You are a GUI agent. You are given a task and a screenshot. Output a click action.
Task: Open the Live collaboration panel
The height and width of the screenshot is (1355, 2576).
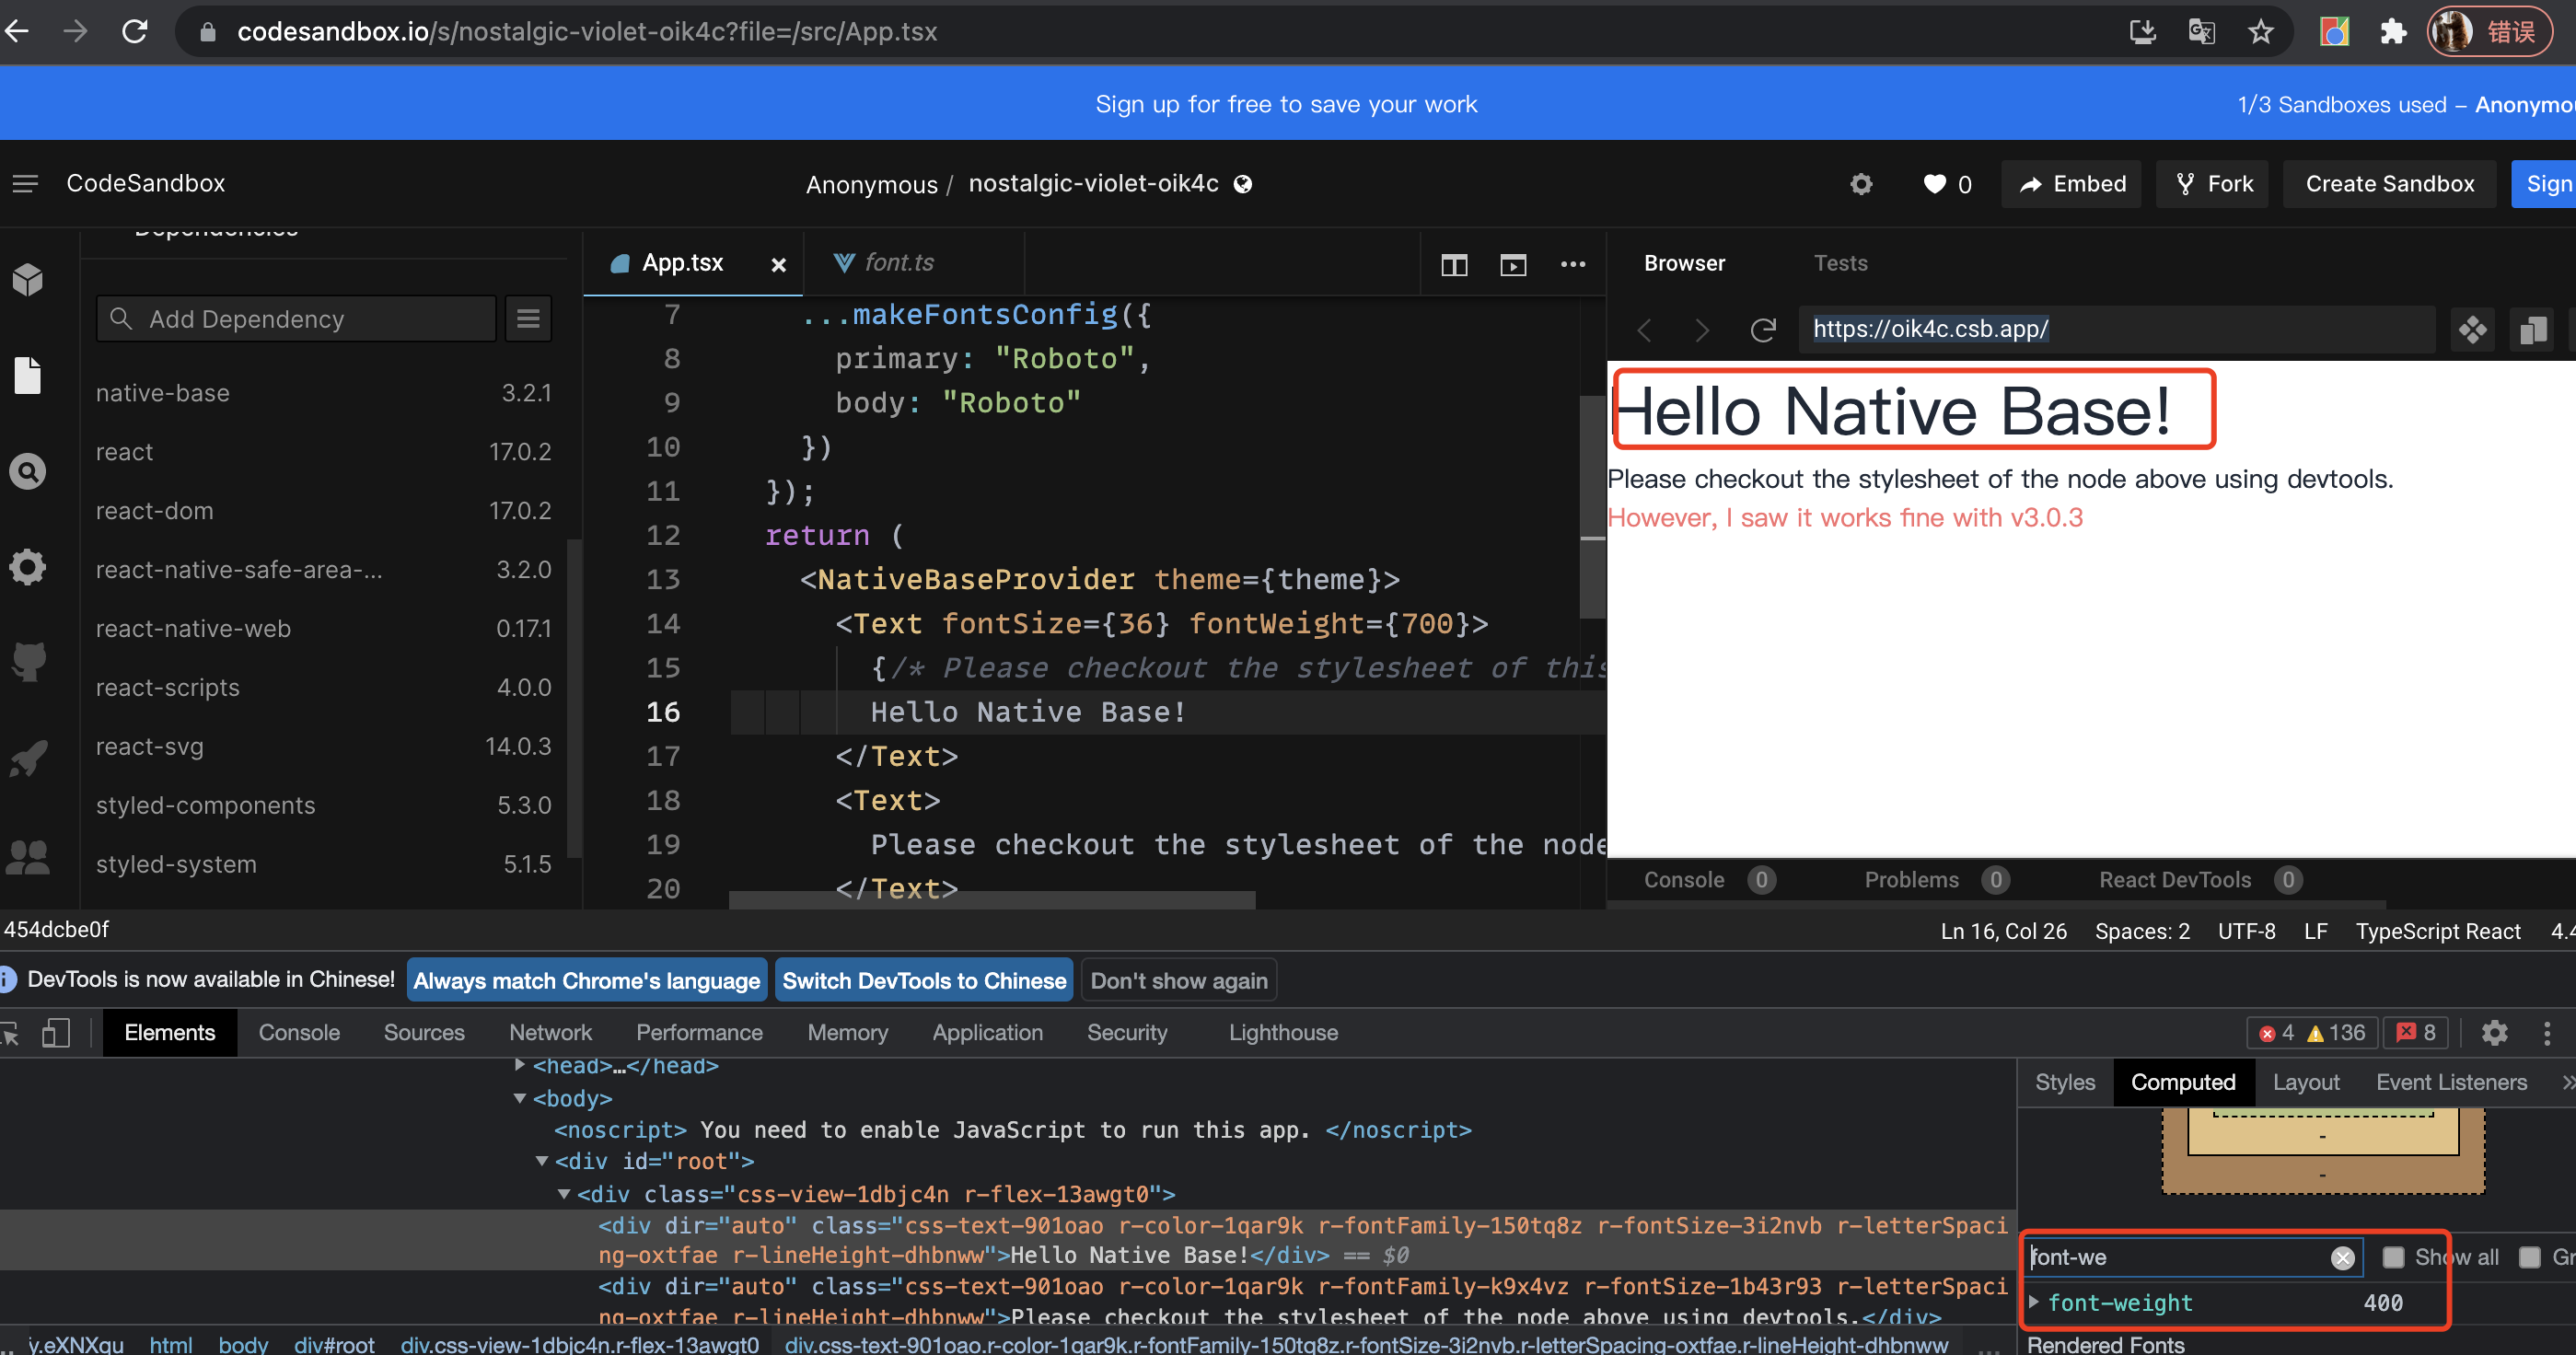click(27, 857)
